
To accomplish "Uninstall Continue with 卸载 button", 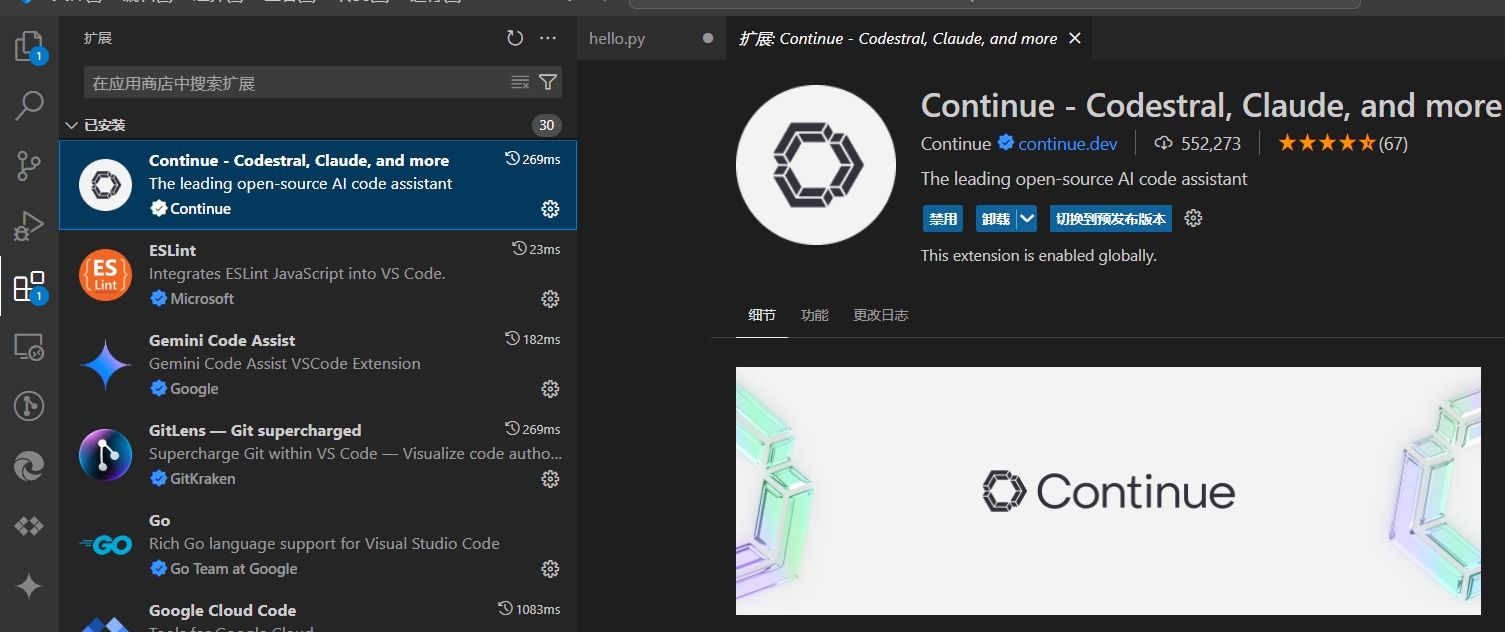I will click(996, 219).
